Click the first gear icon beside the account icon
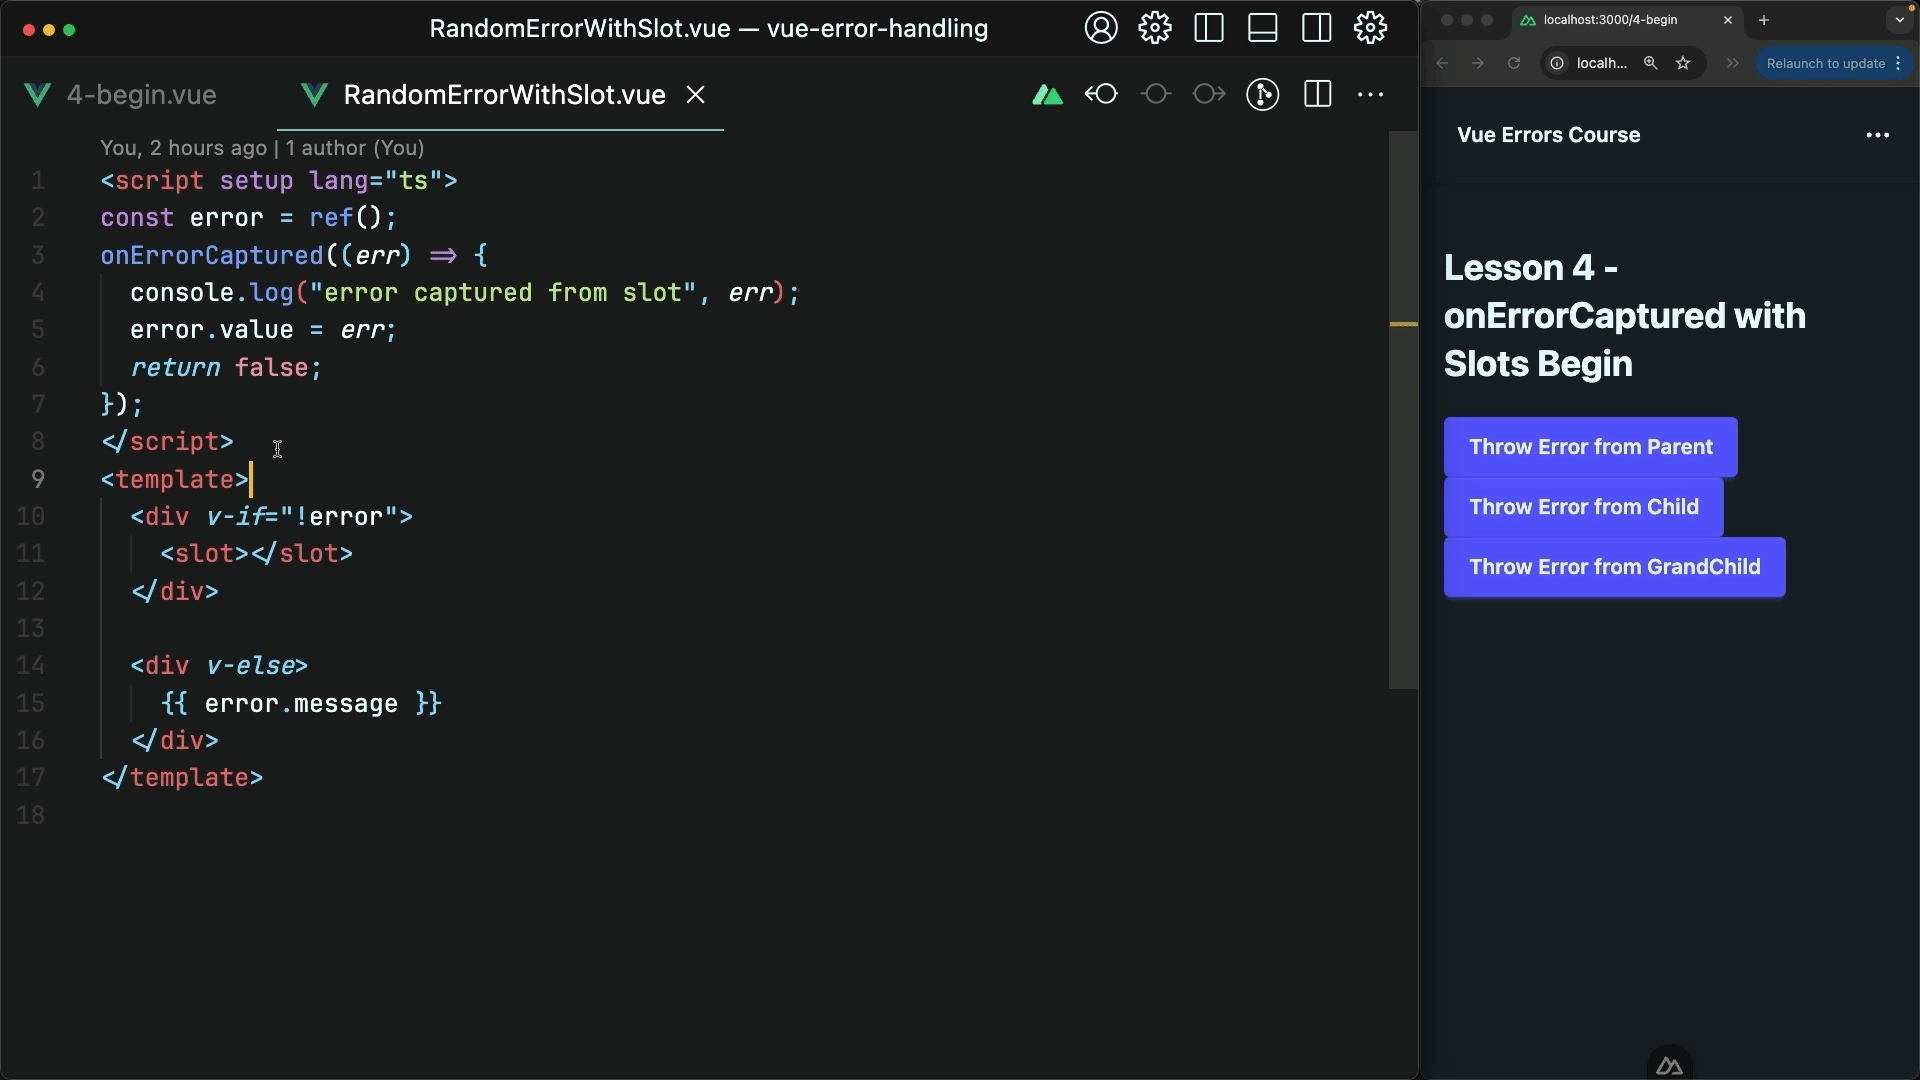1920x1080 pixels. (1155, 28)
